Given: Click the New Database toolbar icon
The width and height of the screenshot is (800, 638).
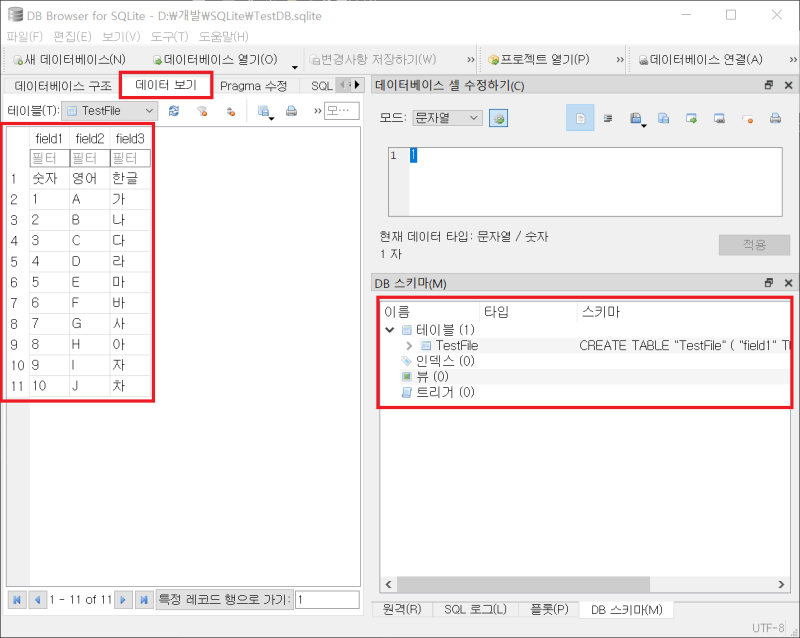Looking at the screenshot, I should 18,60.
